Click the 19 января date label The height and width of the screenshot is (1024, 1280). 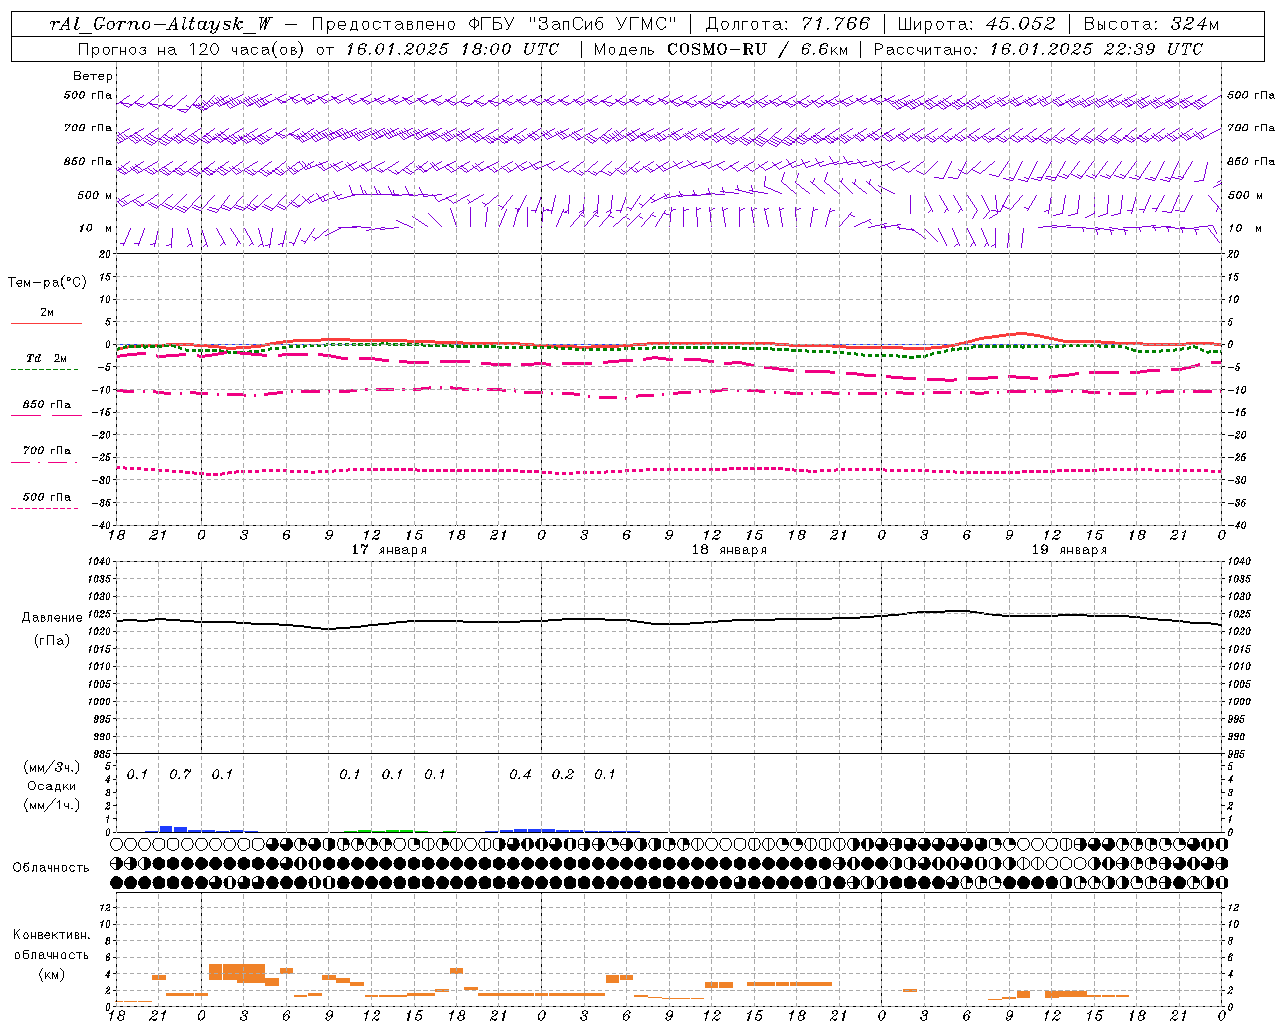click(x=1069, y=550)
